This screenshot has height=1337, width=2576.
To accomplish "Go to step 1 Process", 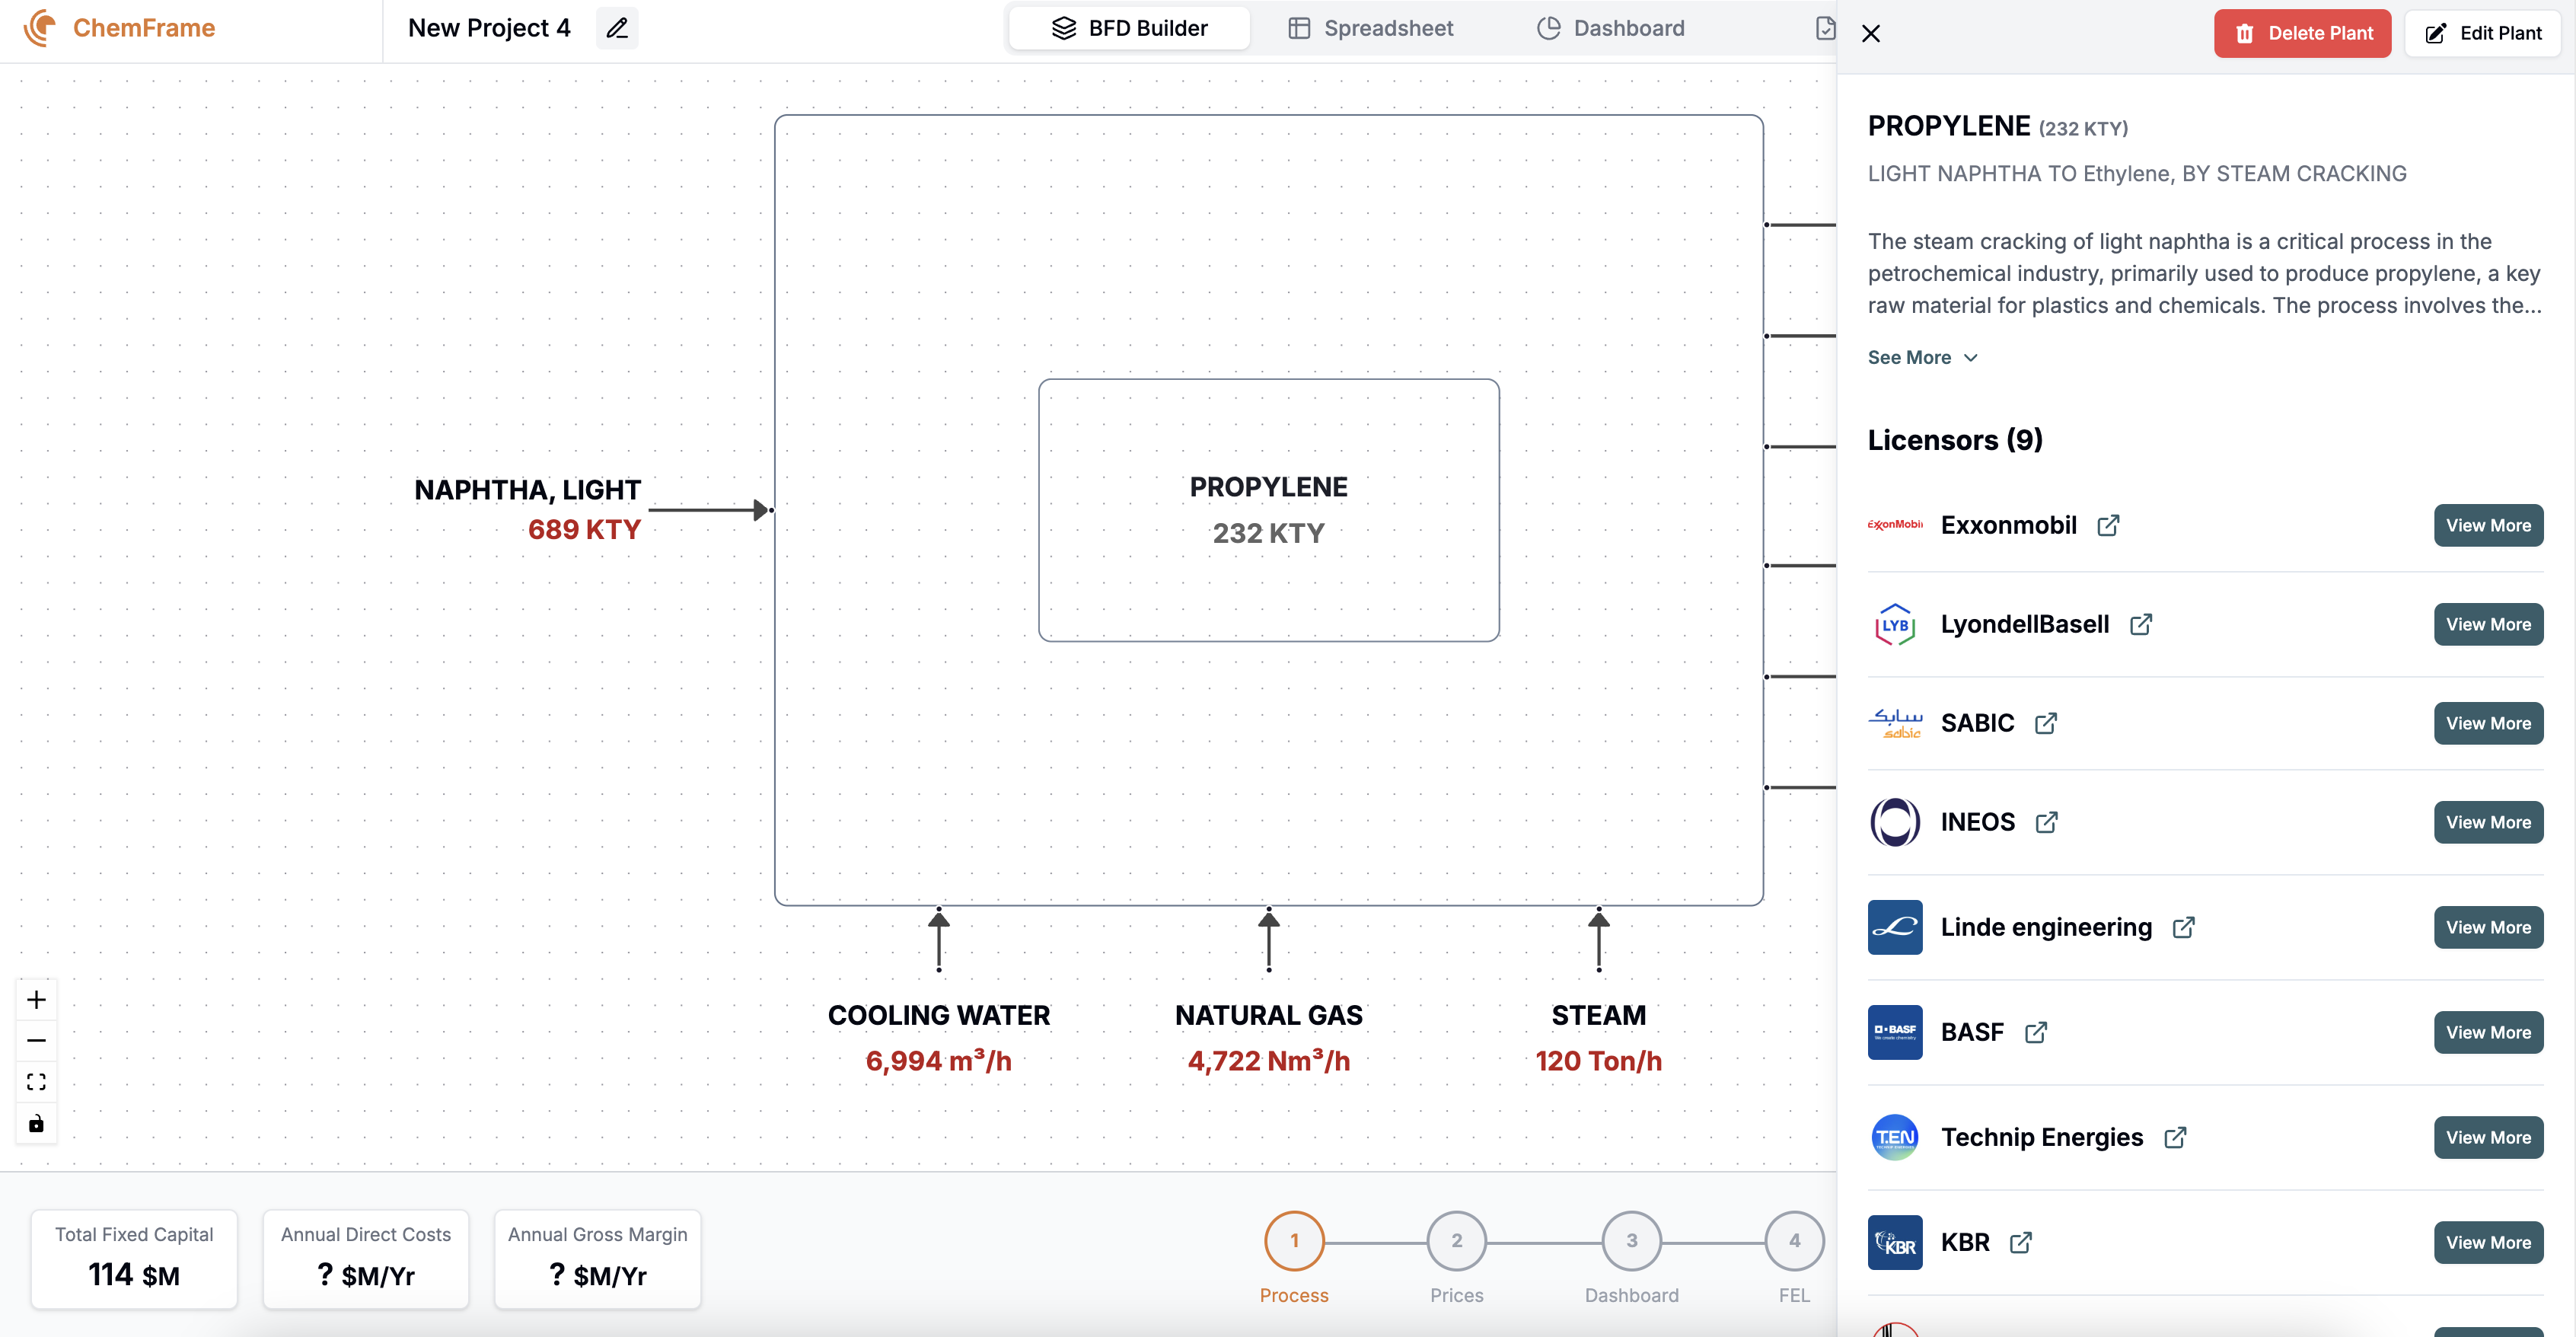I will [1294, 1241].
